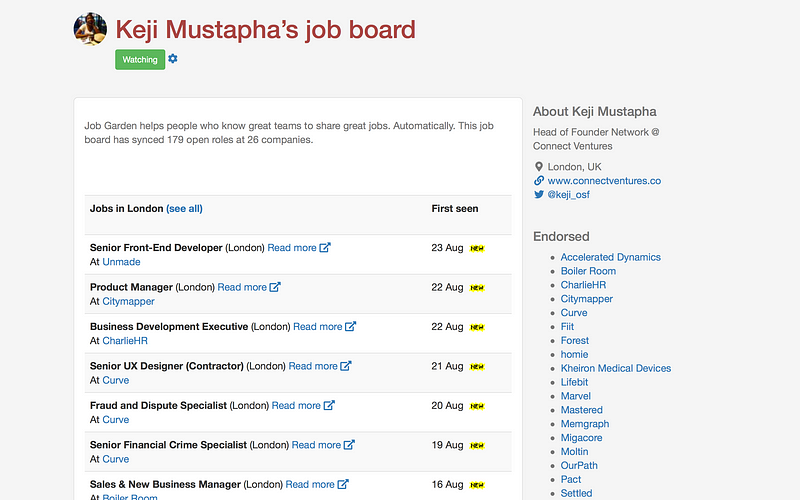800x500 pixels.
Task: Open Read more for Senior UX Designer (Contractor)
Action: tap(313, 366)
